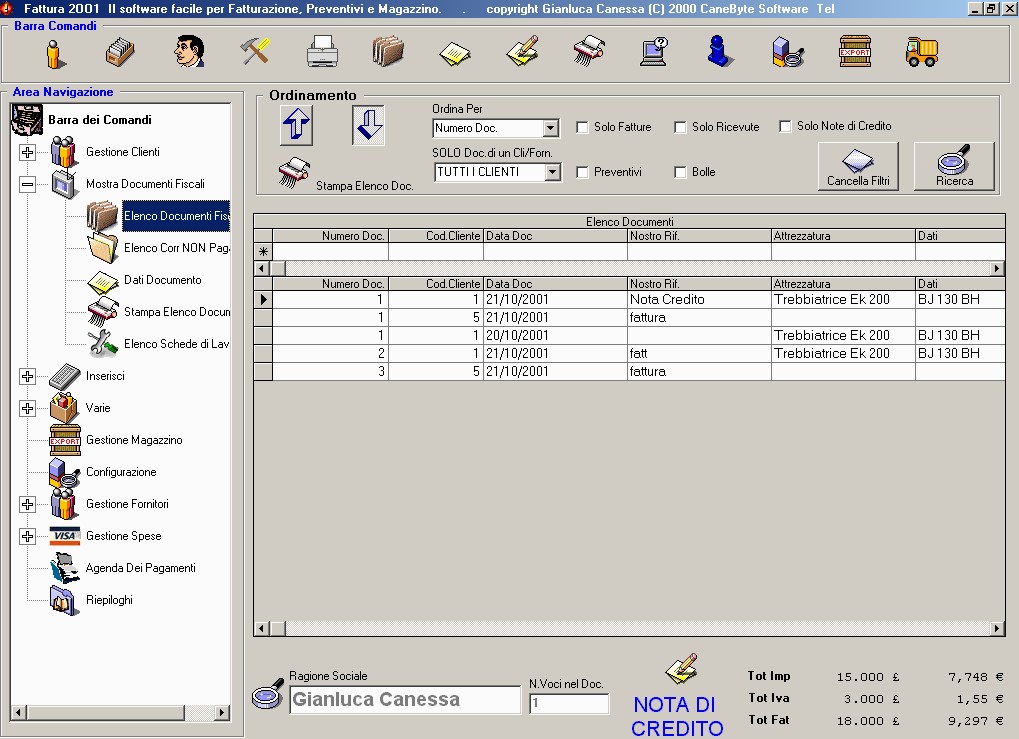Click the document list bottom scrollbar right arrow

(997, 629)
